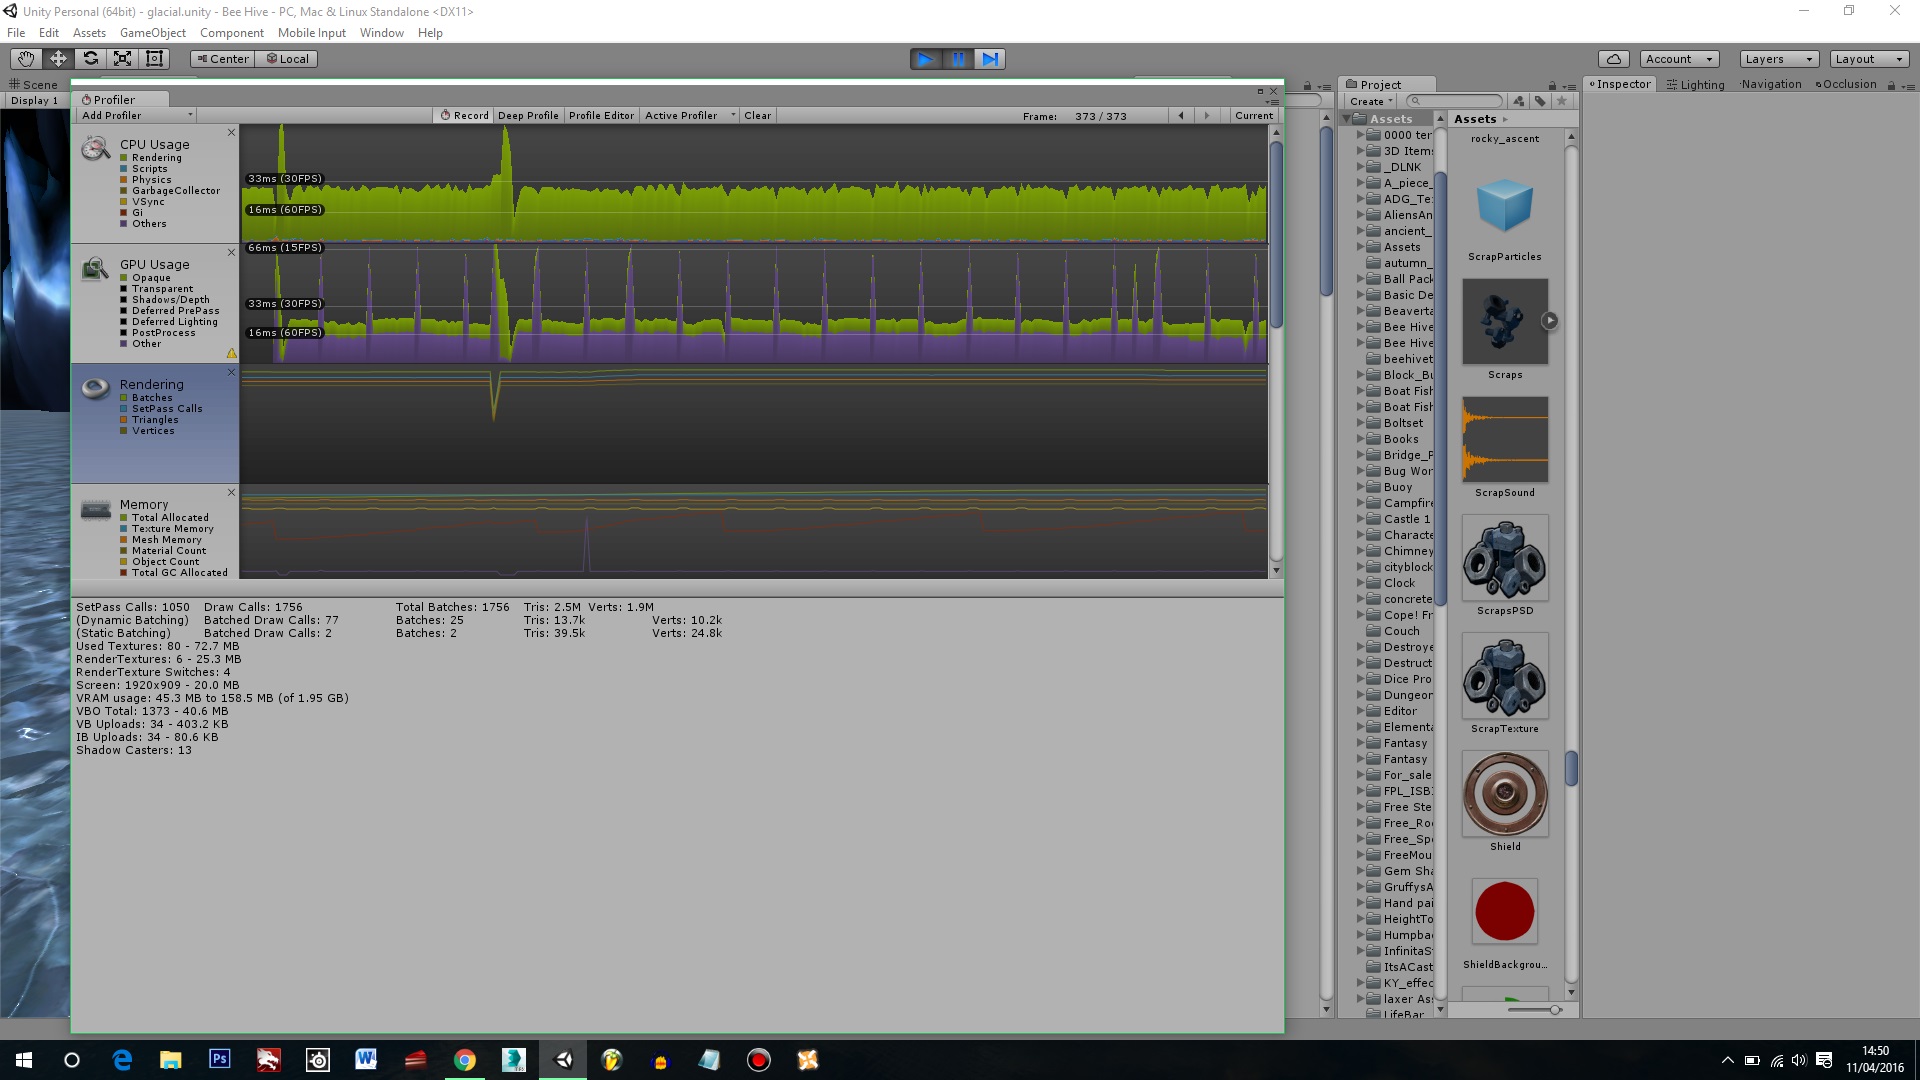Viewport: 1920px width, 1080px height.
Task: Open Photoshop from the taskbar
Action: 219,1059
